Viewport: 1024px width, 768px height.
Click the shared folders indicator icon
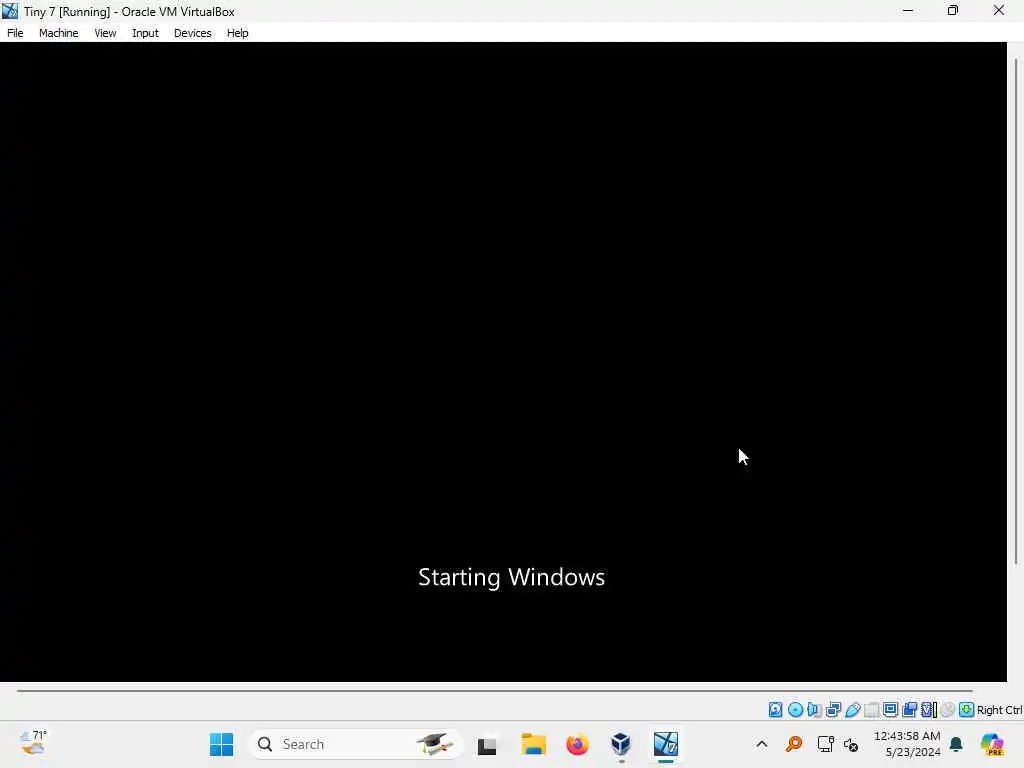tap(872, 710)
